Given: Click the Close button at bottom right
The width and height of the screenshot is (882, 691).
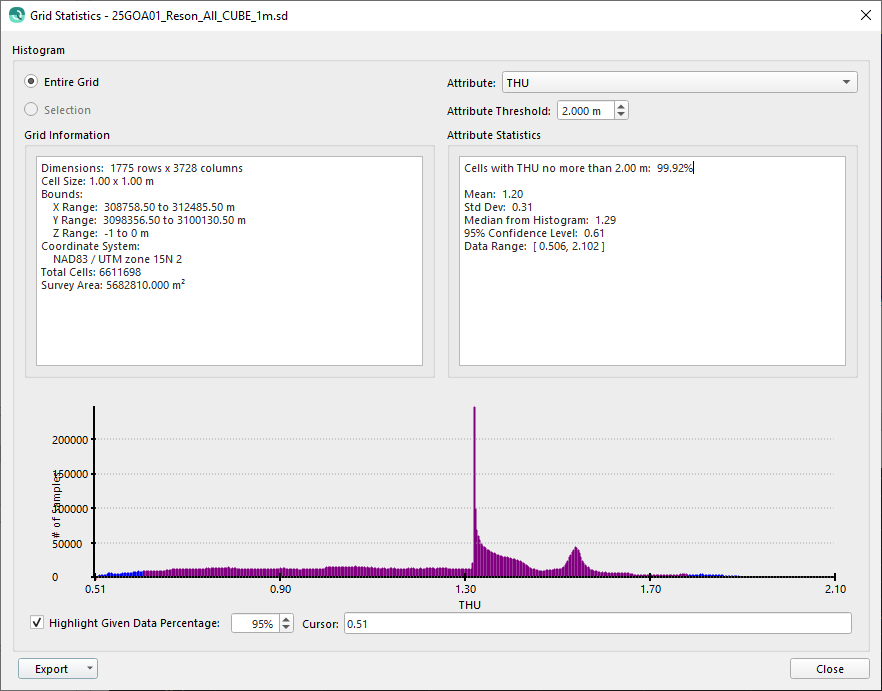Looking at the screenshot, I should tap(829, 669).
